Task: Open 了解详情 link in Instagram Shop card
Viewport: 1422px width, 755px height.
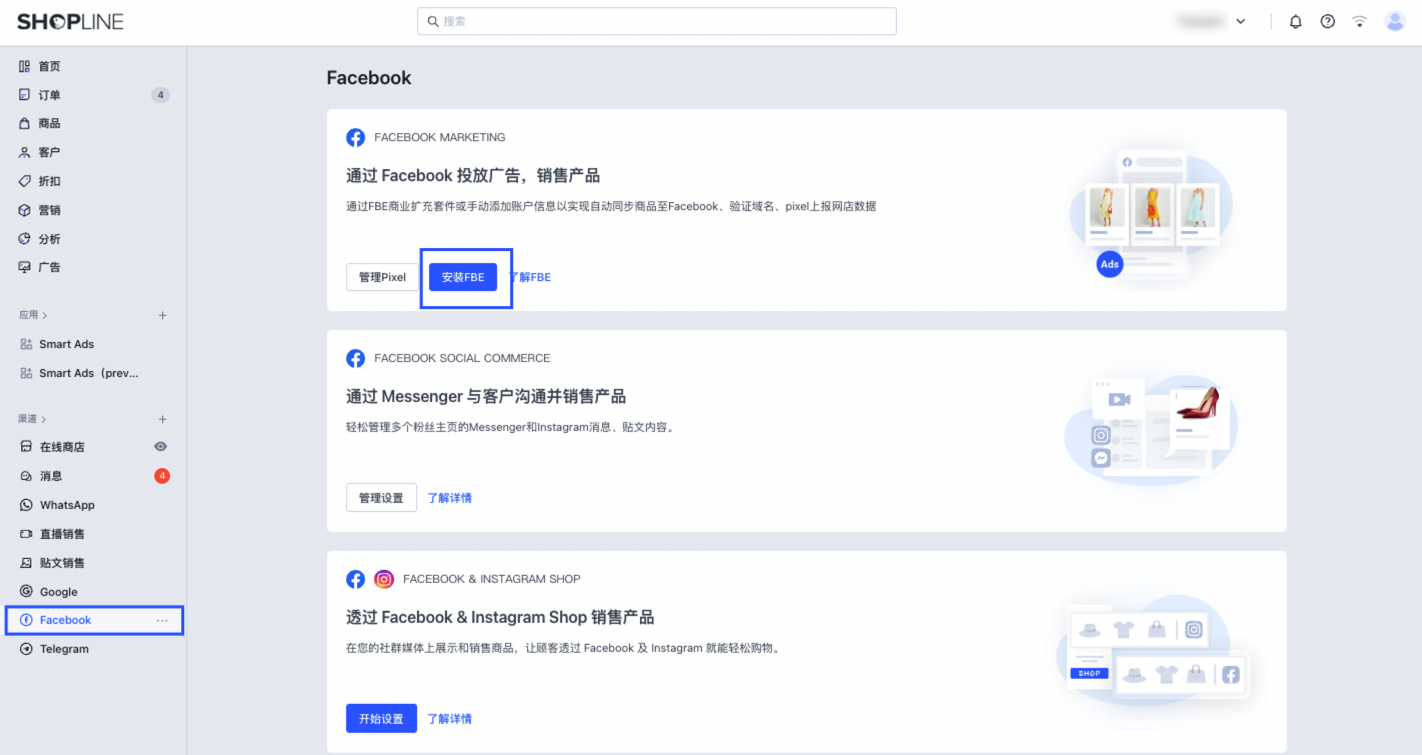Action: pos(450,719)
